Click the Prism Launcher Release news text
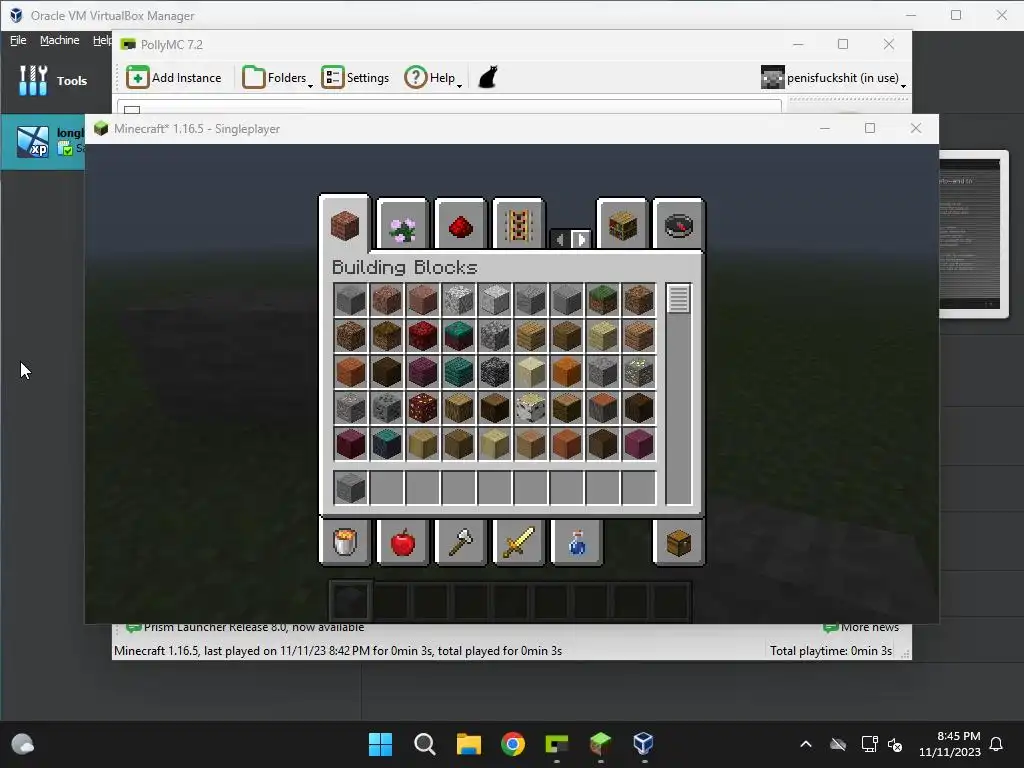1024x768 pixels. [x=254, y=628]
